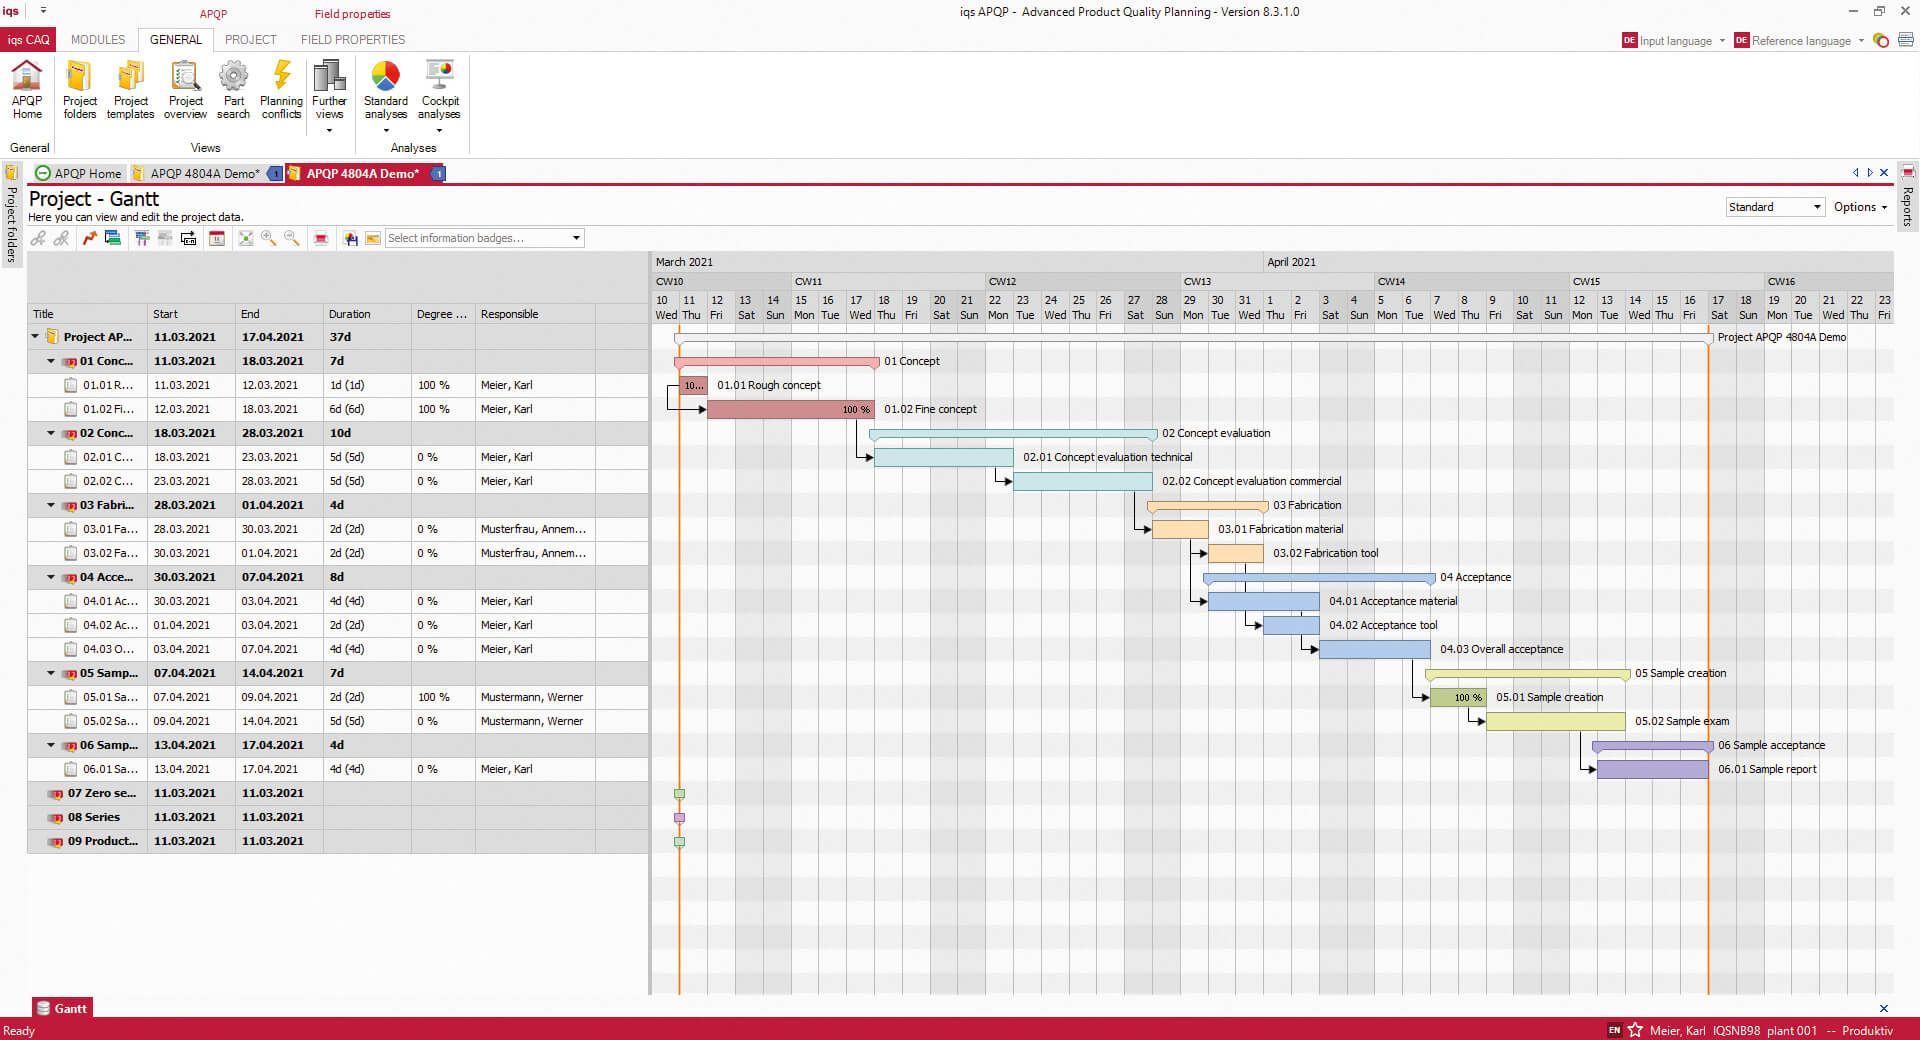Screen dimensions: 1920x1040
Task: Start a Part search
Action: 233,90
